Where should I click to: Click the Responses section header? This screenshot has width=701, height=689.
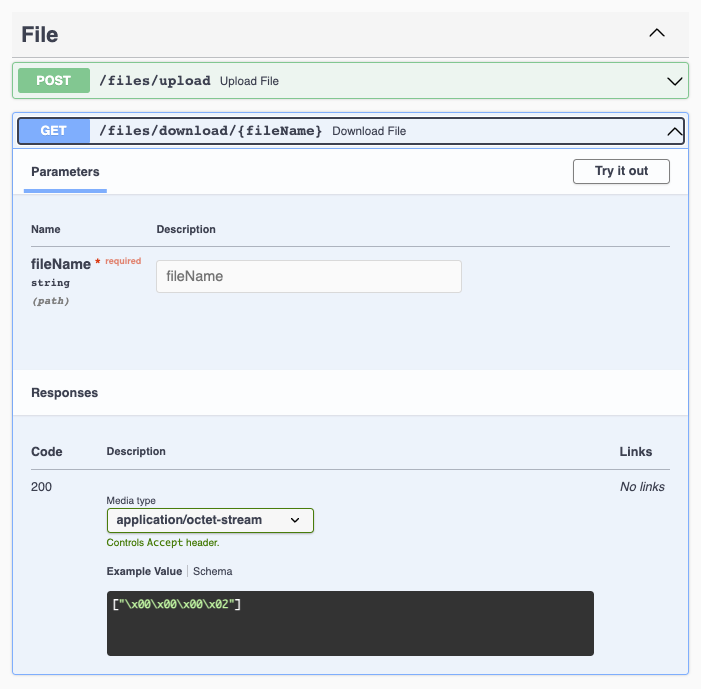point(65,393)
